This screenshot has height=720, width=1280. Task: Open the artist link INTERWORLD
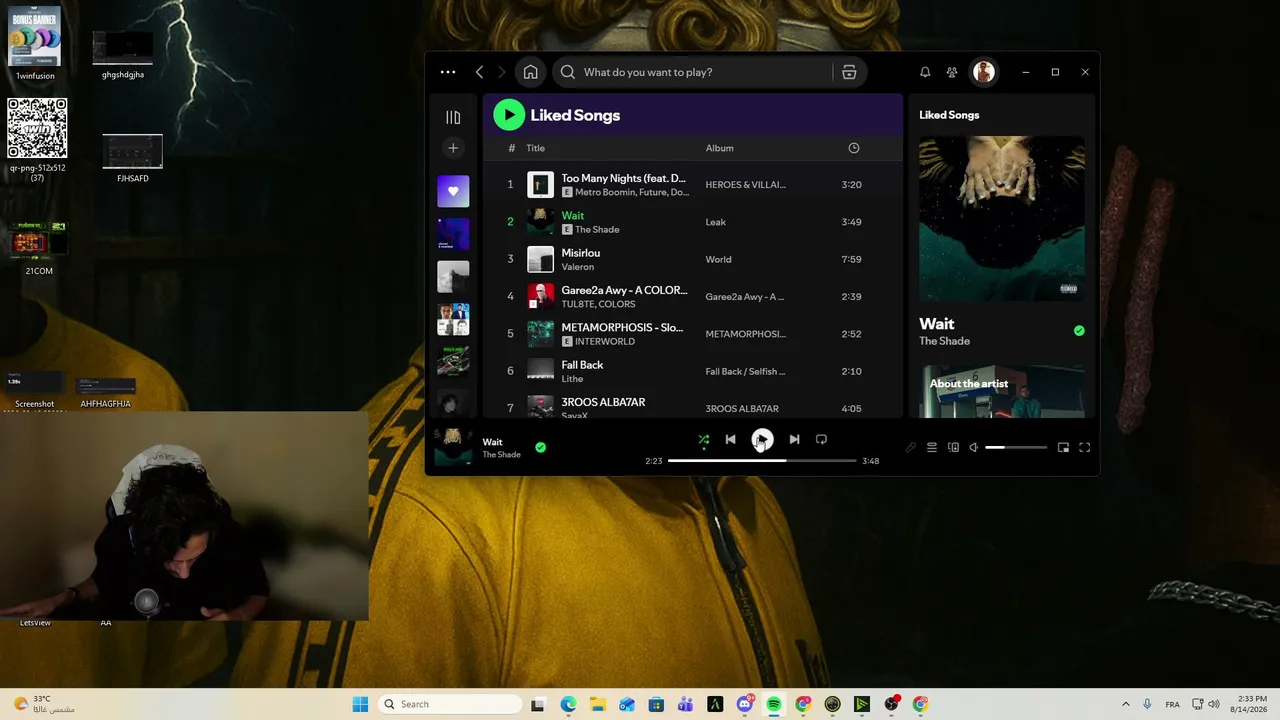tap(605, 342)
